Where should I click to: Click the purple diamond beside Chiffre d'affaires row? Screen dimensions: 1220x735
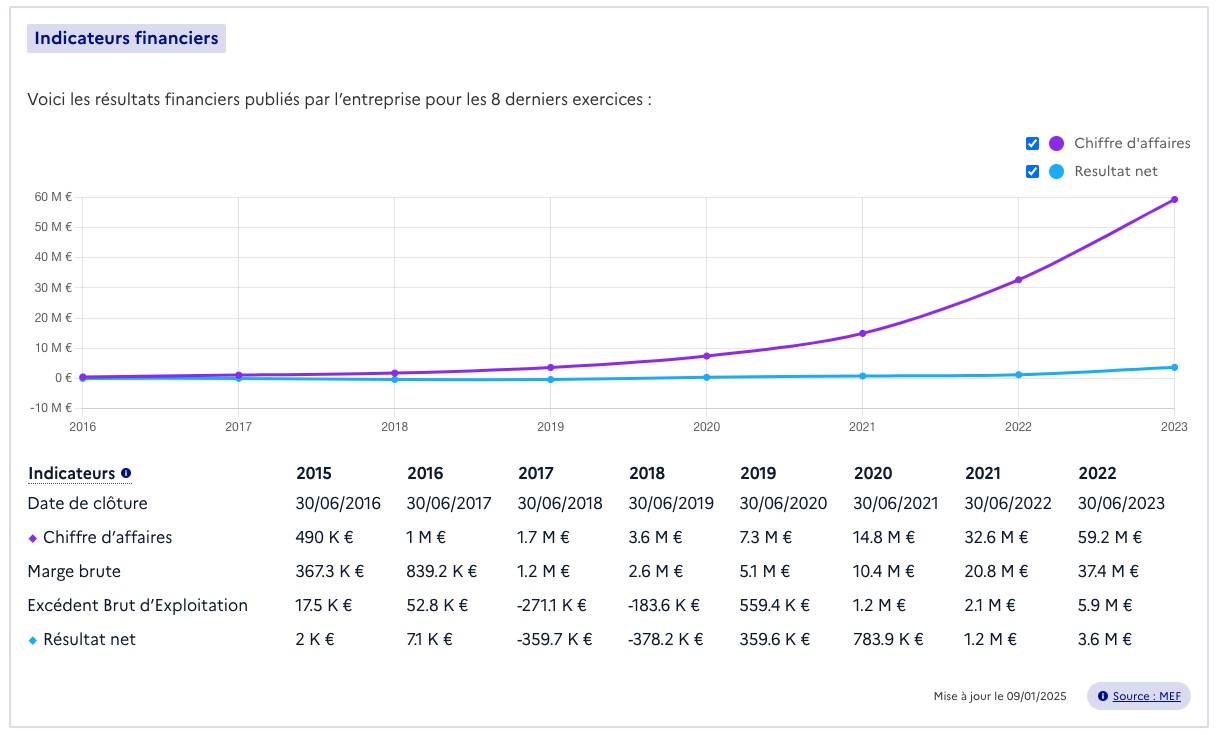pyautogui.click(x=33, y=538)
